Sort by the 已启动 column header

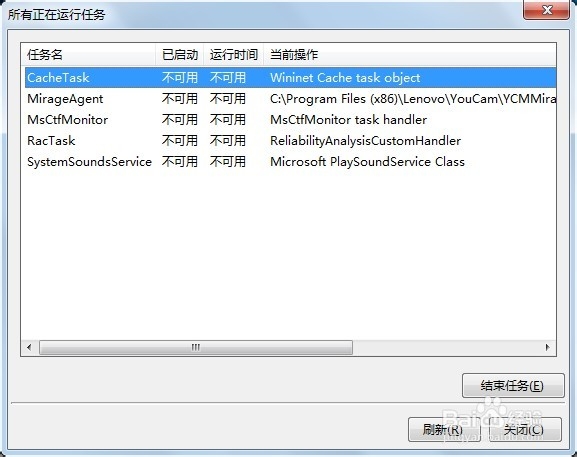(180, 55)
